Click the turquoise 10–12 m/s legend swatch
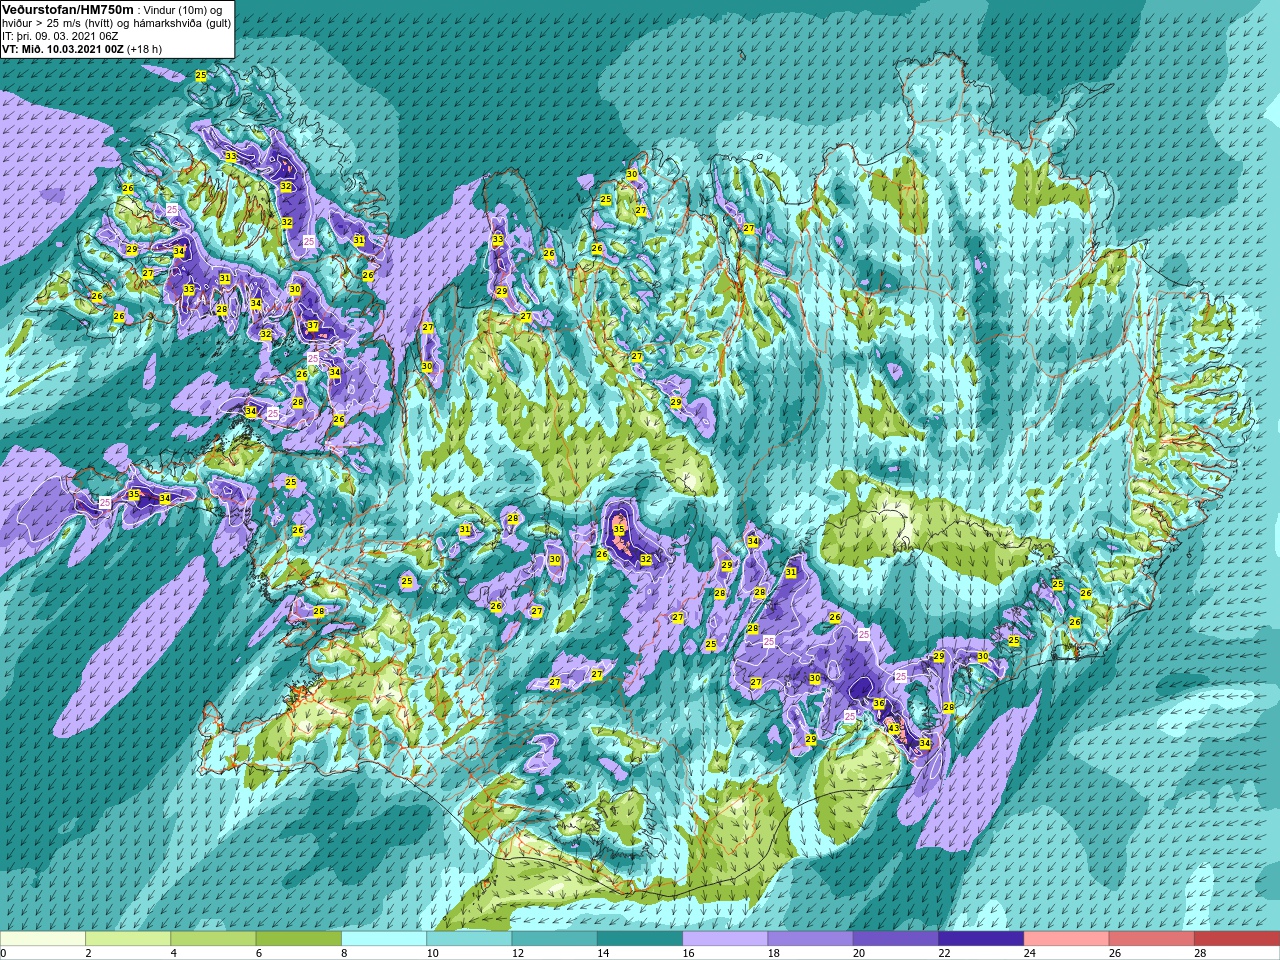Image resolution: width=1280 pixels, height=960 pixels. [x=469, y=939]
